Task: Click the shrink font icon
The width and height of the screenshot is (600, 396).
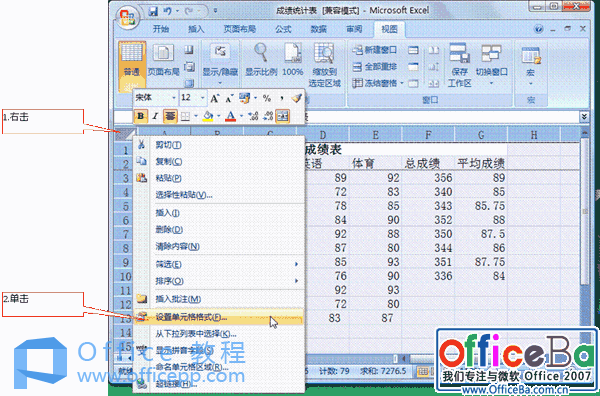Action: pos(229,99)
